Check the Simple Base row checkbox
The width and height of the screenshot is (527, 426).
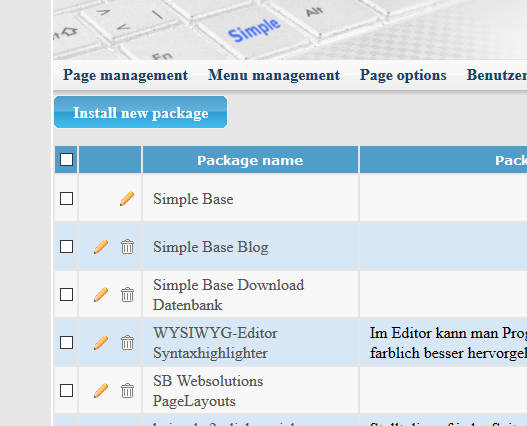[67, 198]
